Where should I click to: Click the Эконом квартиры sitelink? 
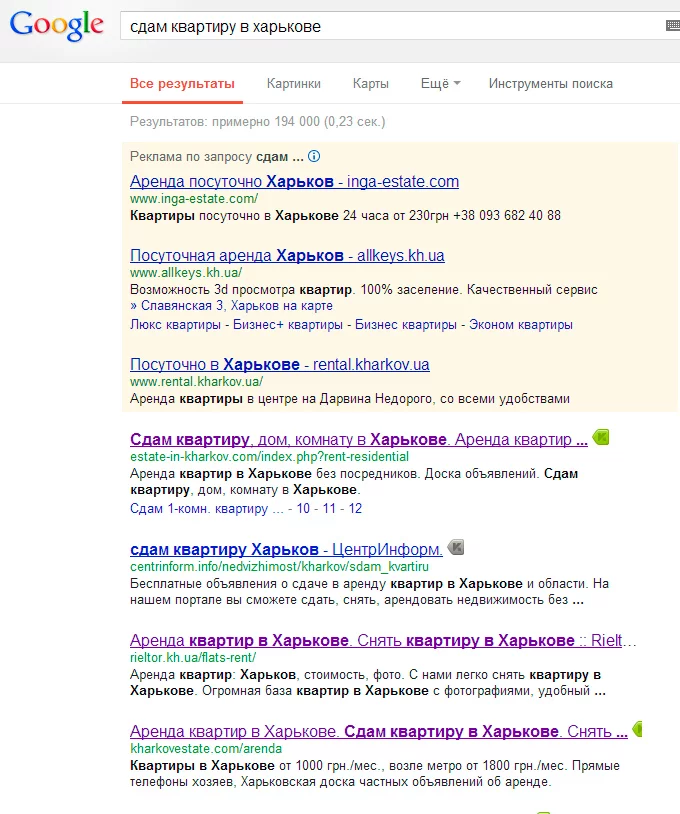521,325
